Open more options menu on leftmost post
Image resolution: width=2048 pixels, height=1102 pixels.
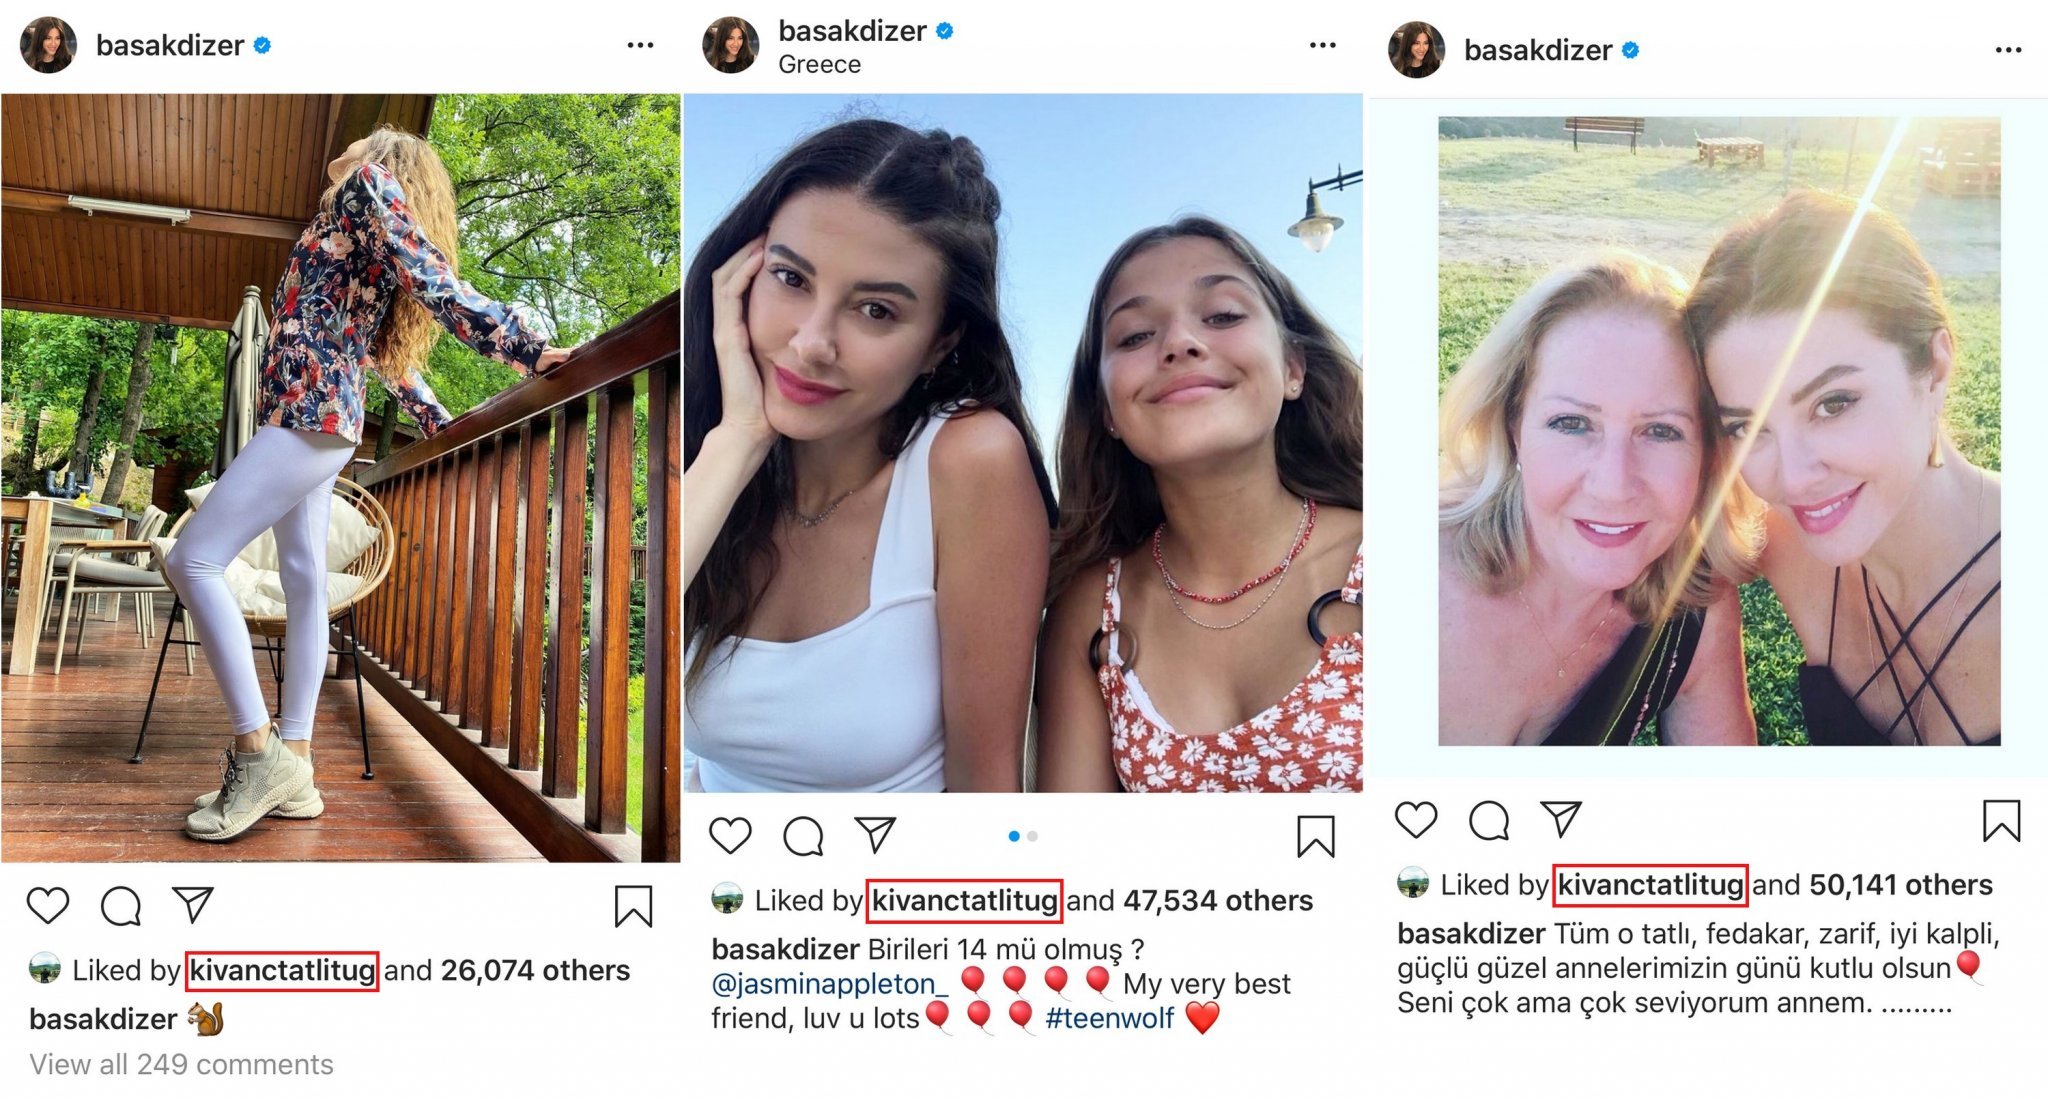[x=640, y=45]
